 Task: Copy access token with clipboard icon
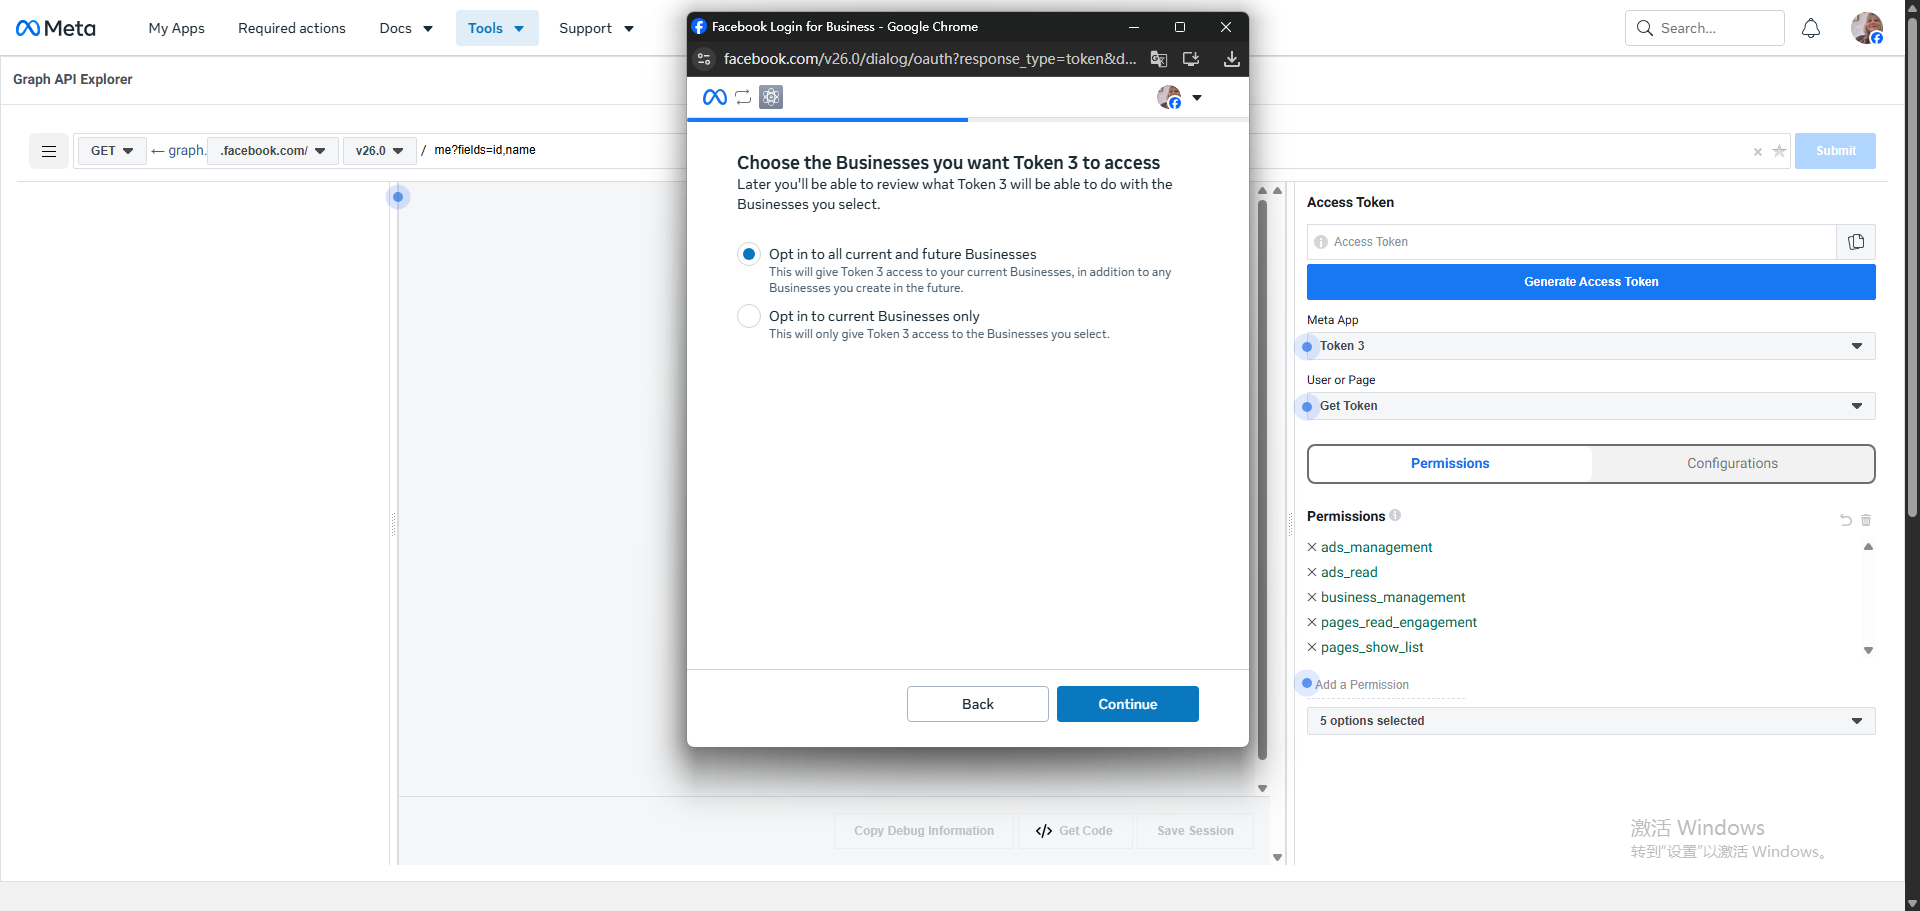tap(1856, 242)
